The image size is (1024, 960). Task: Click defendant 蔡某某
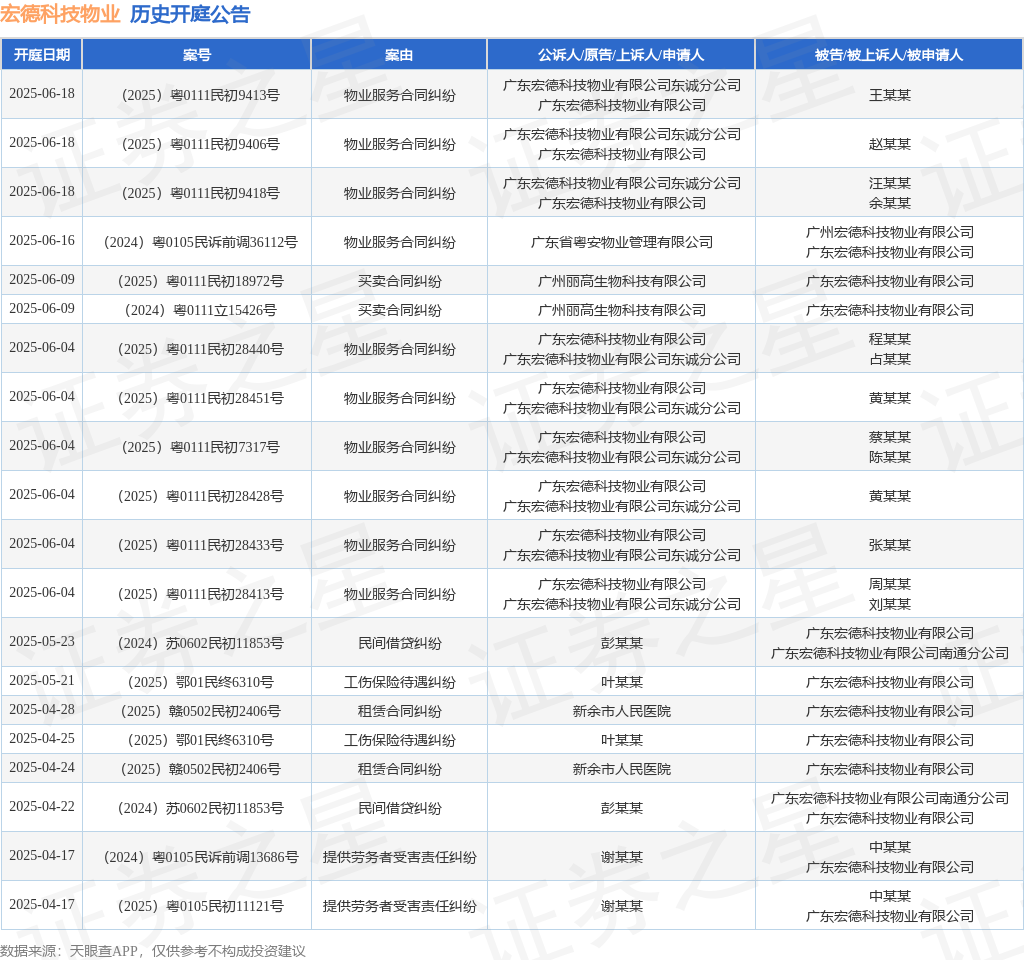point(889,438)
